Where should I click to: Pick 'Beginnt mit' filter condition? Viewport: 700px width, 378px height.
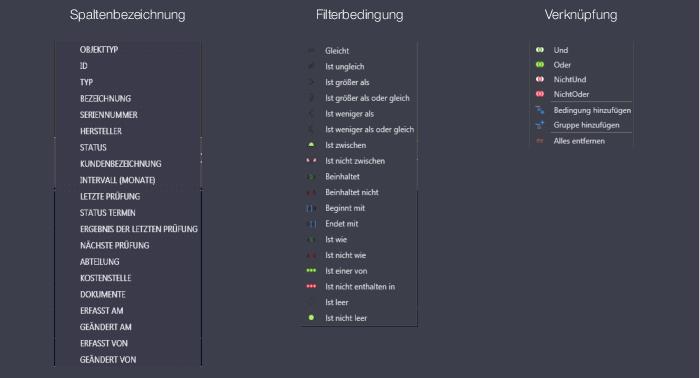[x=345, y=208]
